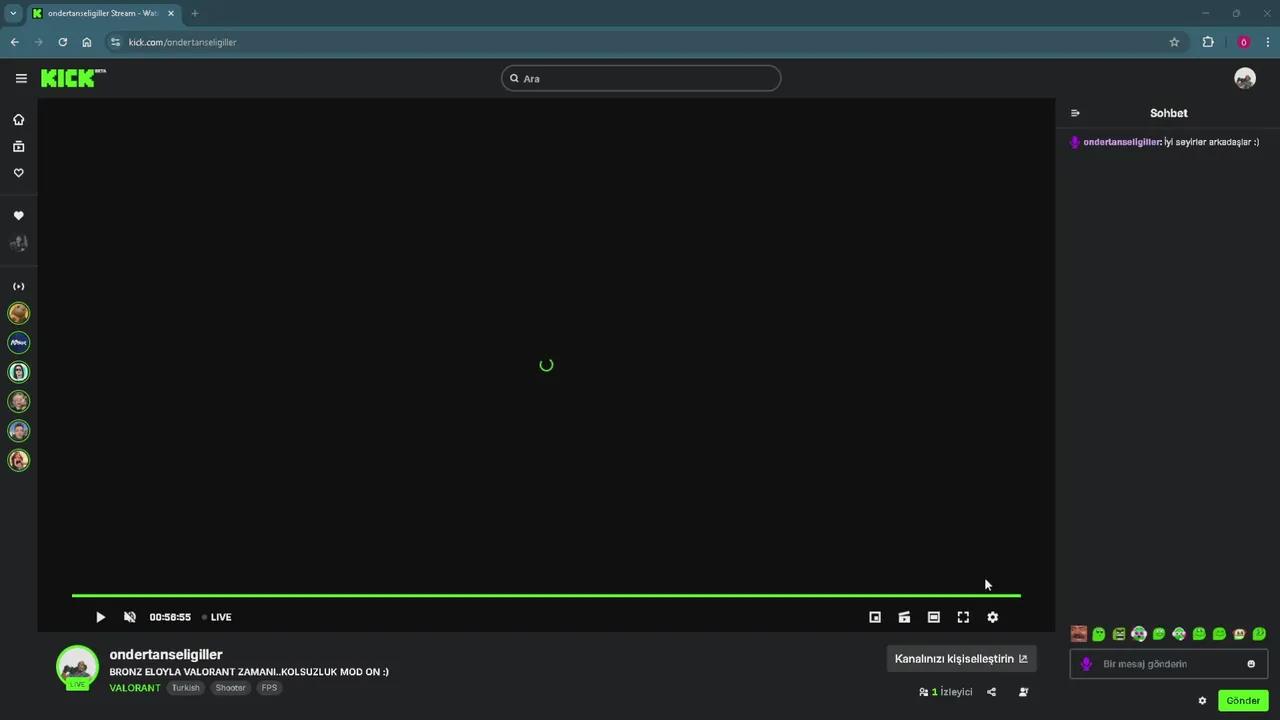Image resolution: width=1280 pixels, height=720 pixels.
Task: Bookmark this page with the star icon
Action: click(x=1174, y=42)
